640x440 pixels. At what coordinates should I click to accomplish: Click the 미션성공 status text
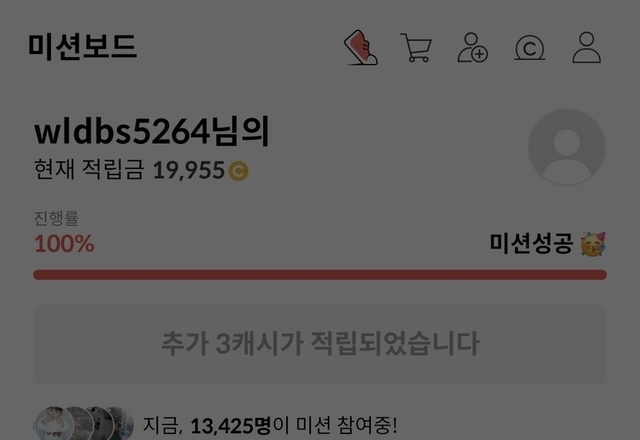tap(531, 244)
